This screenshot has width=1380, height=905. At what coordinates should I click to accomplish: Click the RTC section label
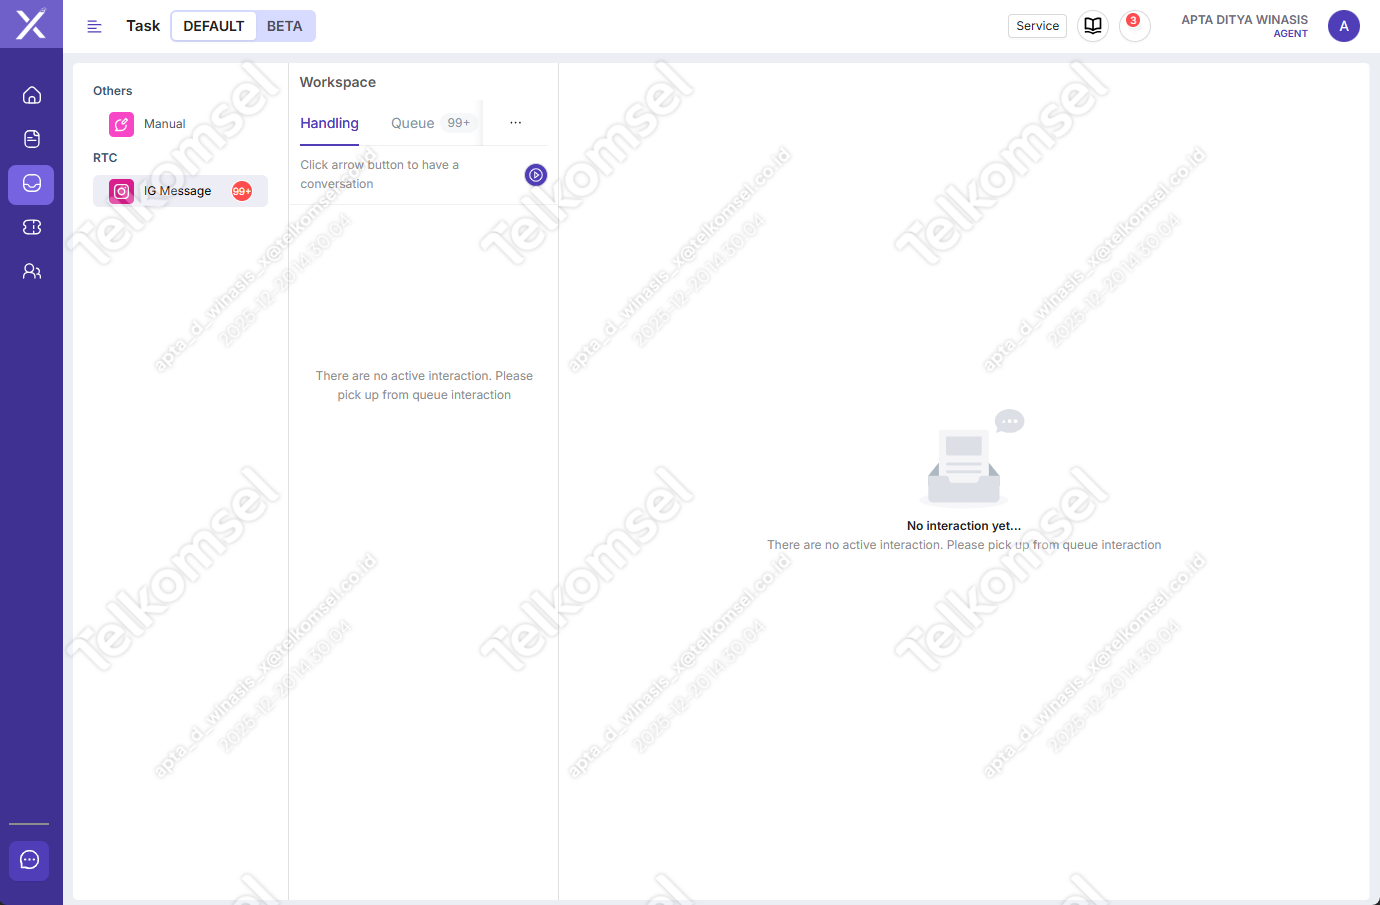[x=105, y=158]
